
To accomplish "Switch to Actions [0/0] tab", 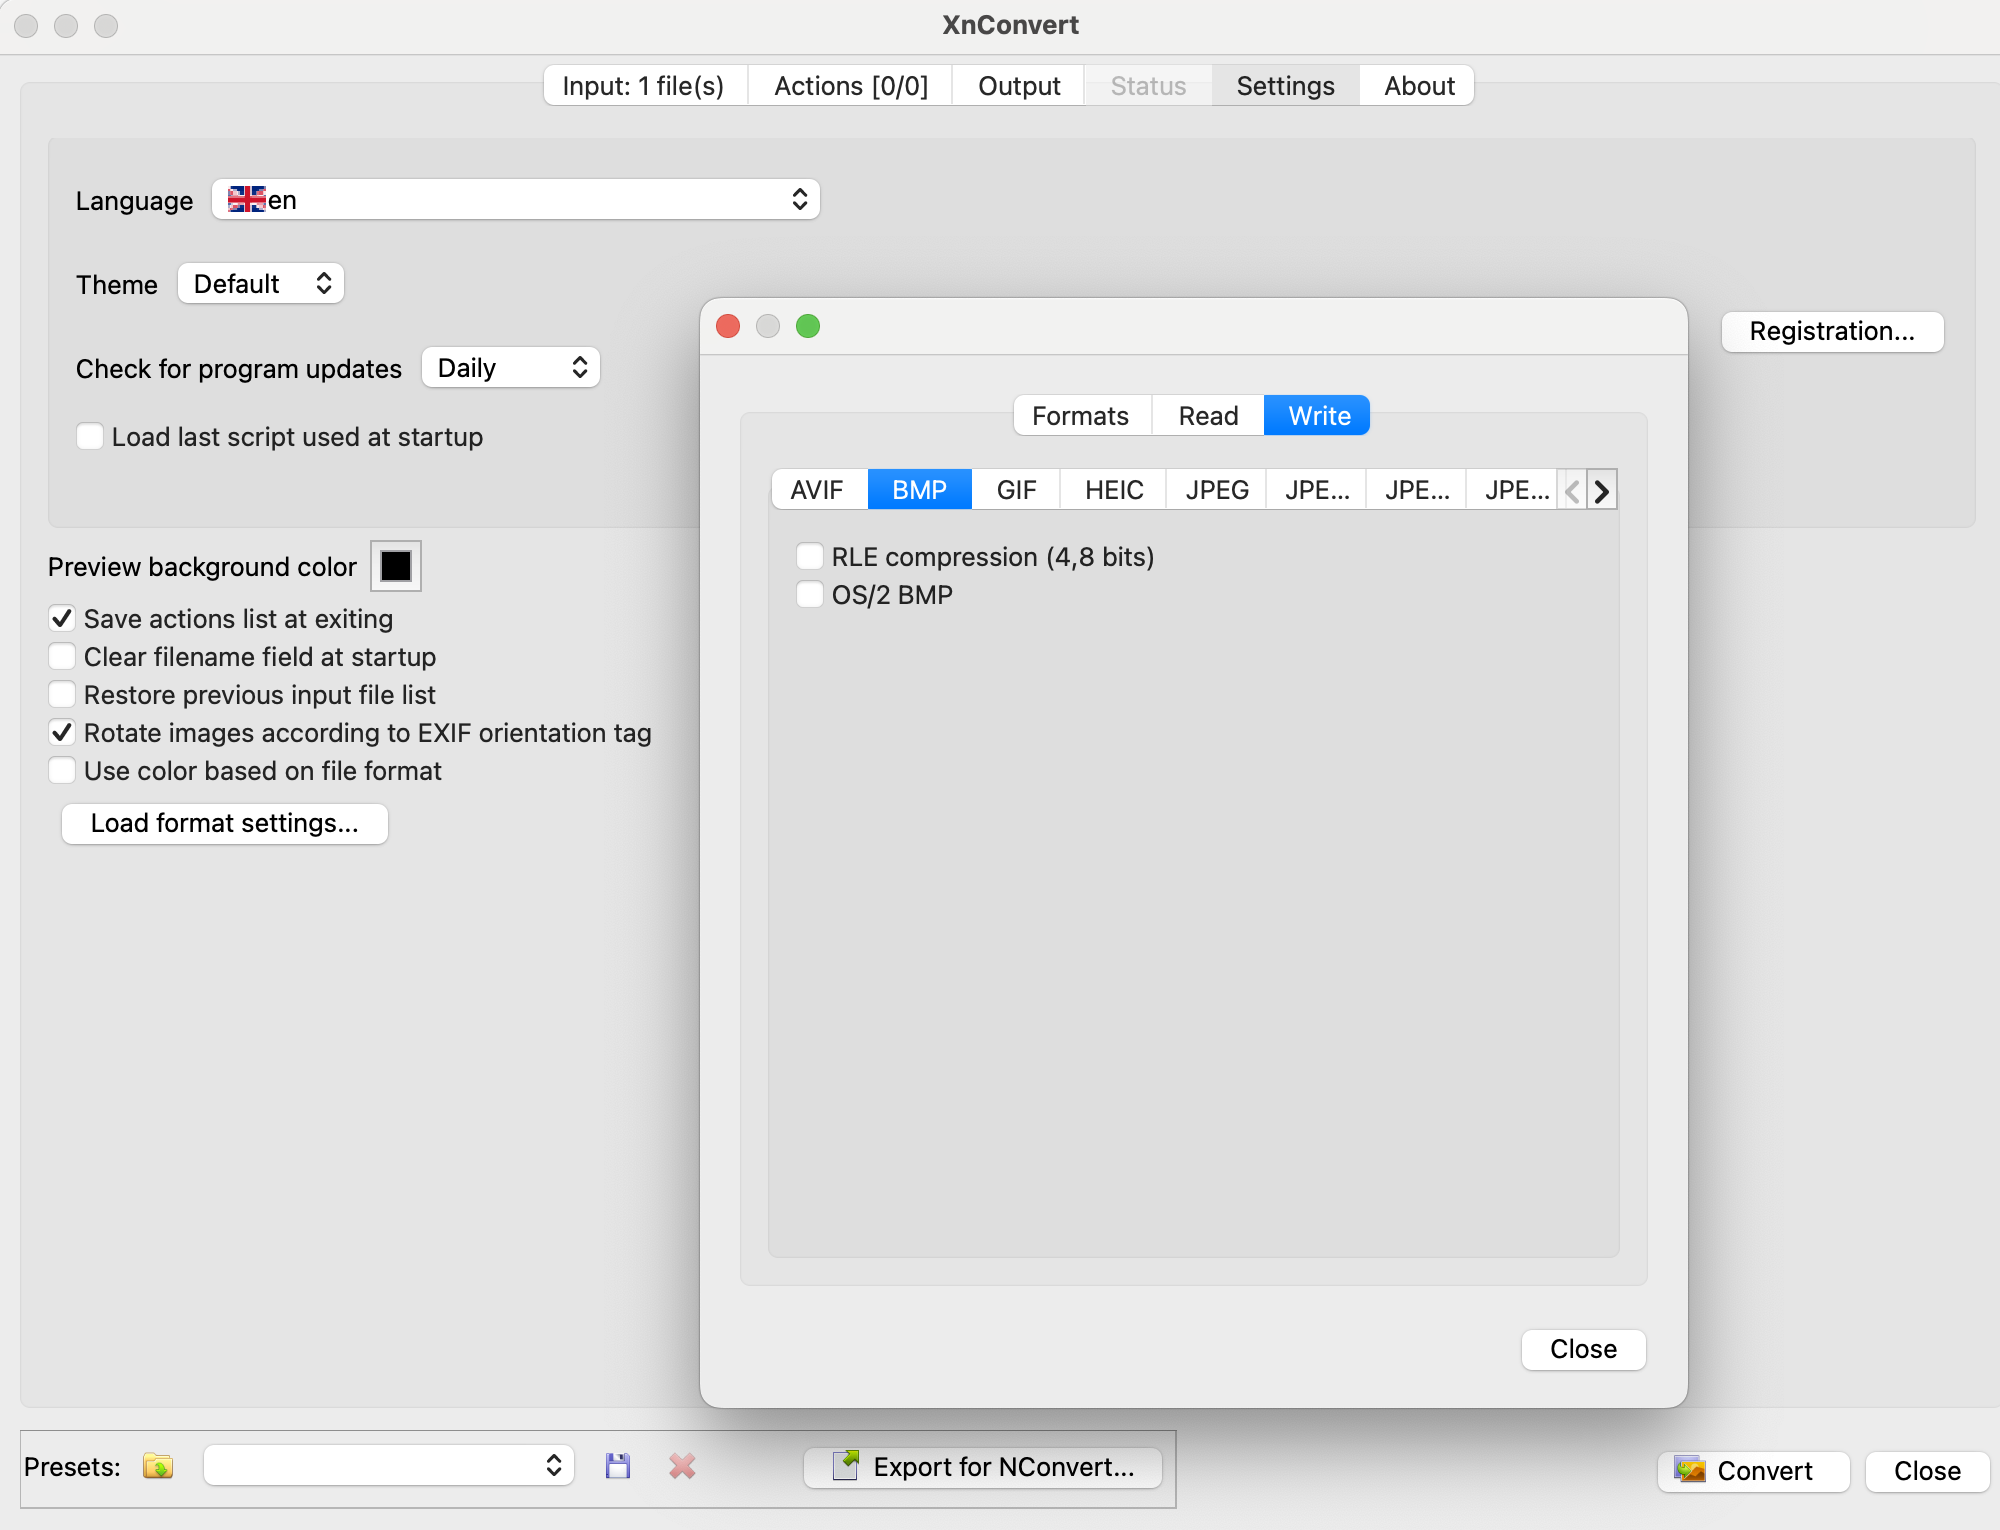I will point(851,86).
